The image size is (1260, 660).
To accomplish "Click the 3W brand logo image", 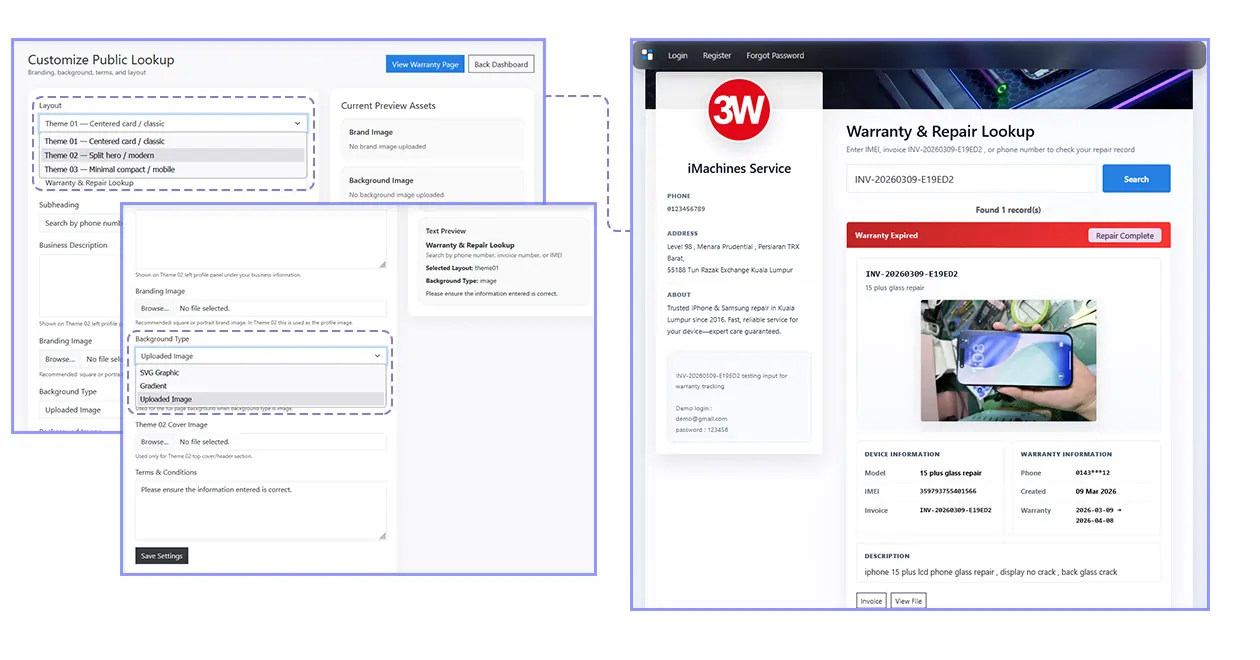I will click(x=738, y=111).
